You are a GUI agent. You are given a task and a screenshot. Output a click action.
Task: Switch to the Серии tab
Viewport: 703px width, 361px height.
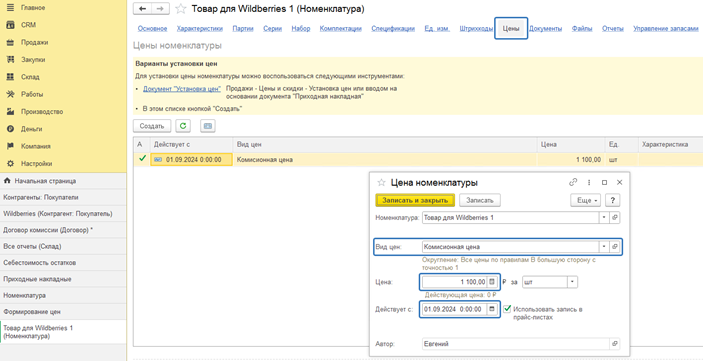[273, 29]
